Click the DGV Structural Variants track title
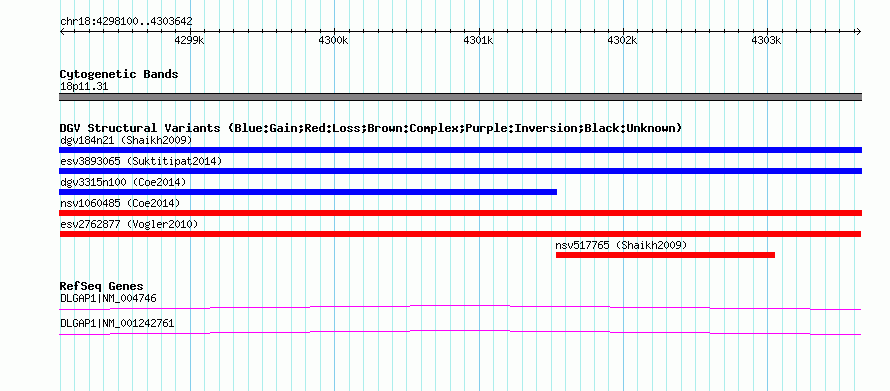 click(x=371, y=128)
